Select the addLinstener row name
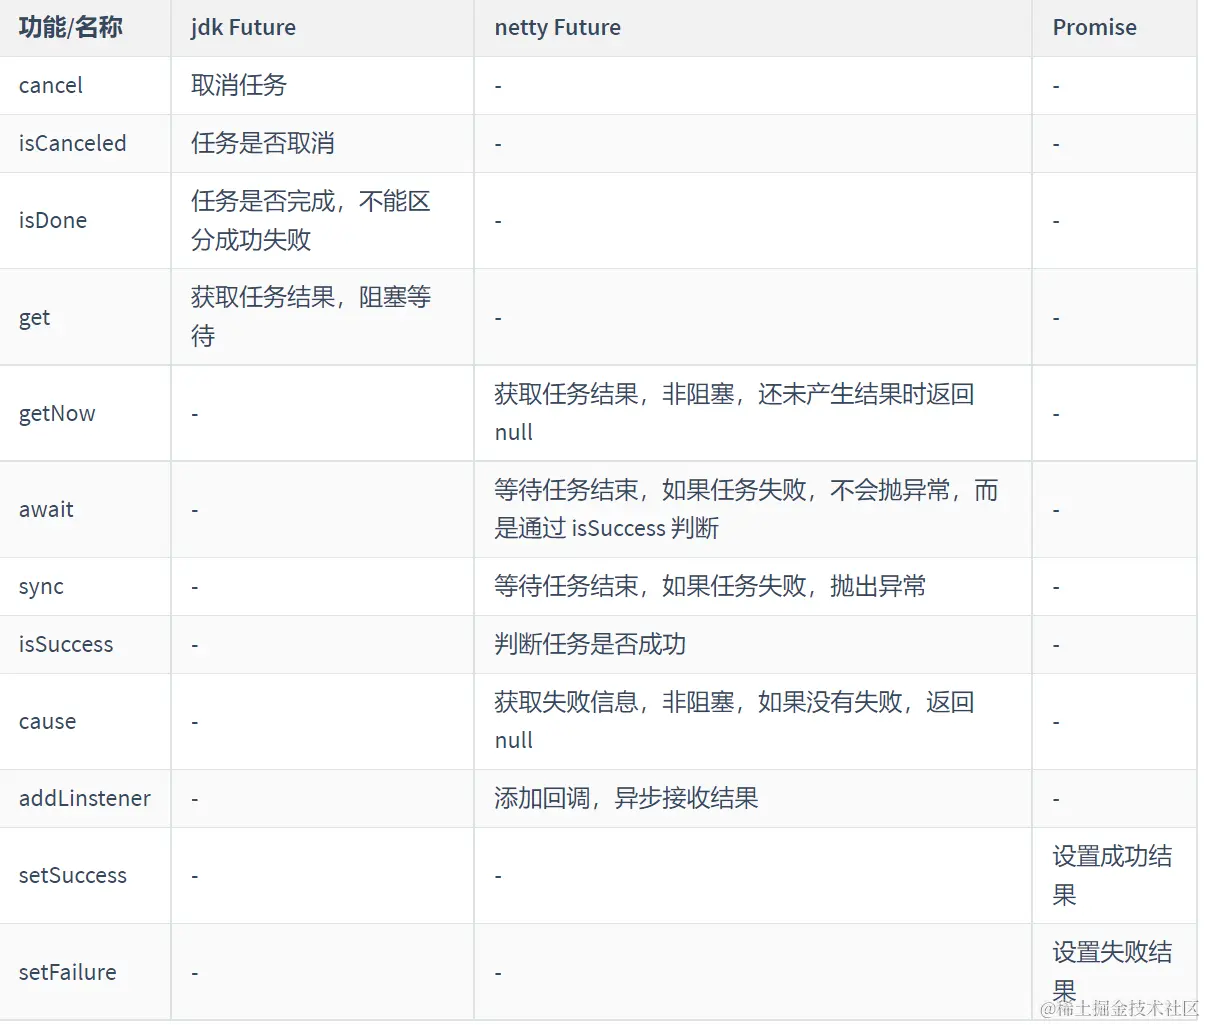The width and height of the screenshot is (1206, 1025). [x=85, y=799]
